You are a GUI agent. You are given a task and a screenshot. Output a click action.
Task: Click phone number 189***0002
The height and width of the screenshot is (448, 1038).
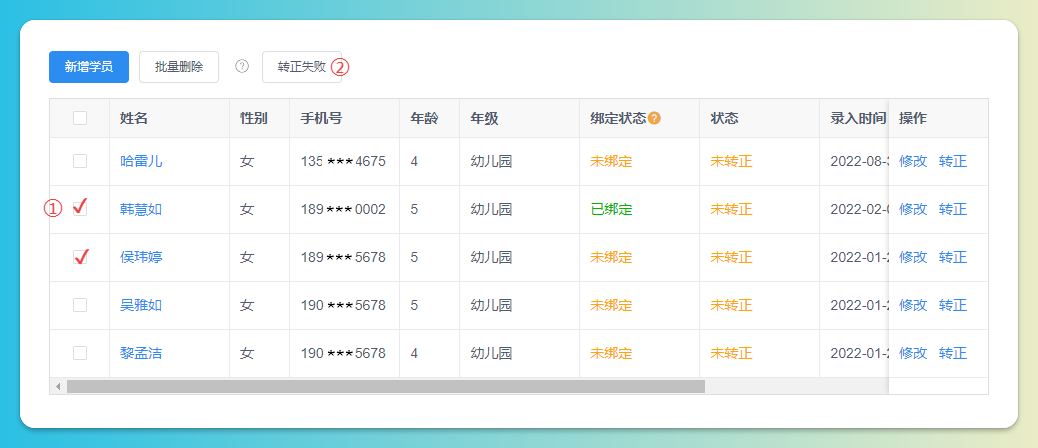coord(343,209)
